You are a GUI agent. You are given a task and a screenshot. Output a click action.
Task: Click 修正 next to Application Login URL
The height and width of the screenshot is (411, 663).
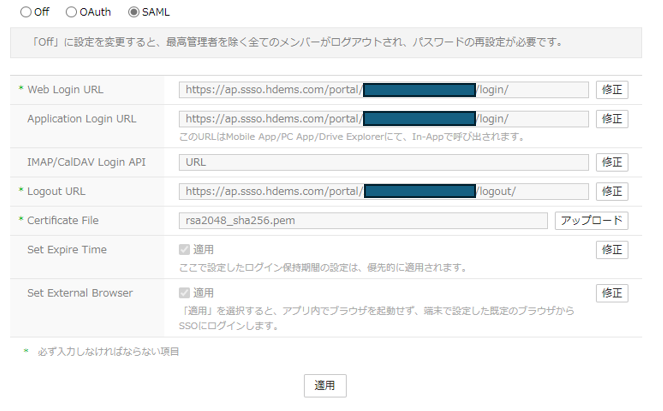(x=612, y=119)
